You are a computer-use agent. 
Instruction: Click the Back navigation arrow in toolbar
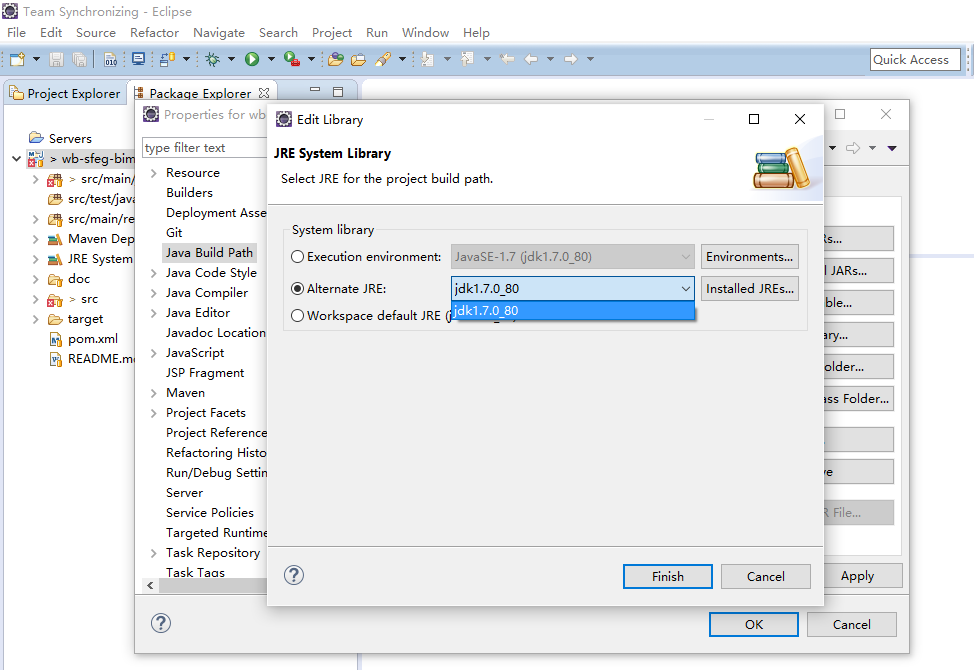530,59
